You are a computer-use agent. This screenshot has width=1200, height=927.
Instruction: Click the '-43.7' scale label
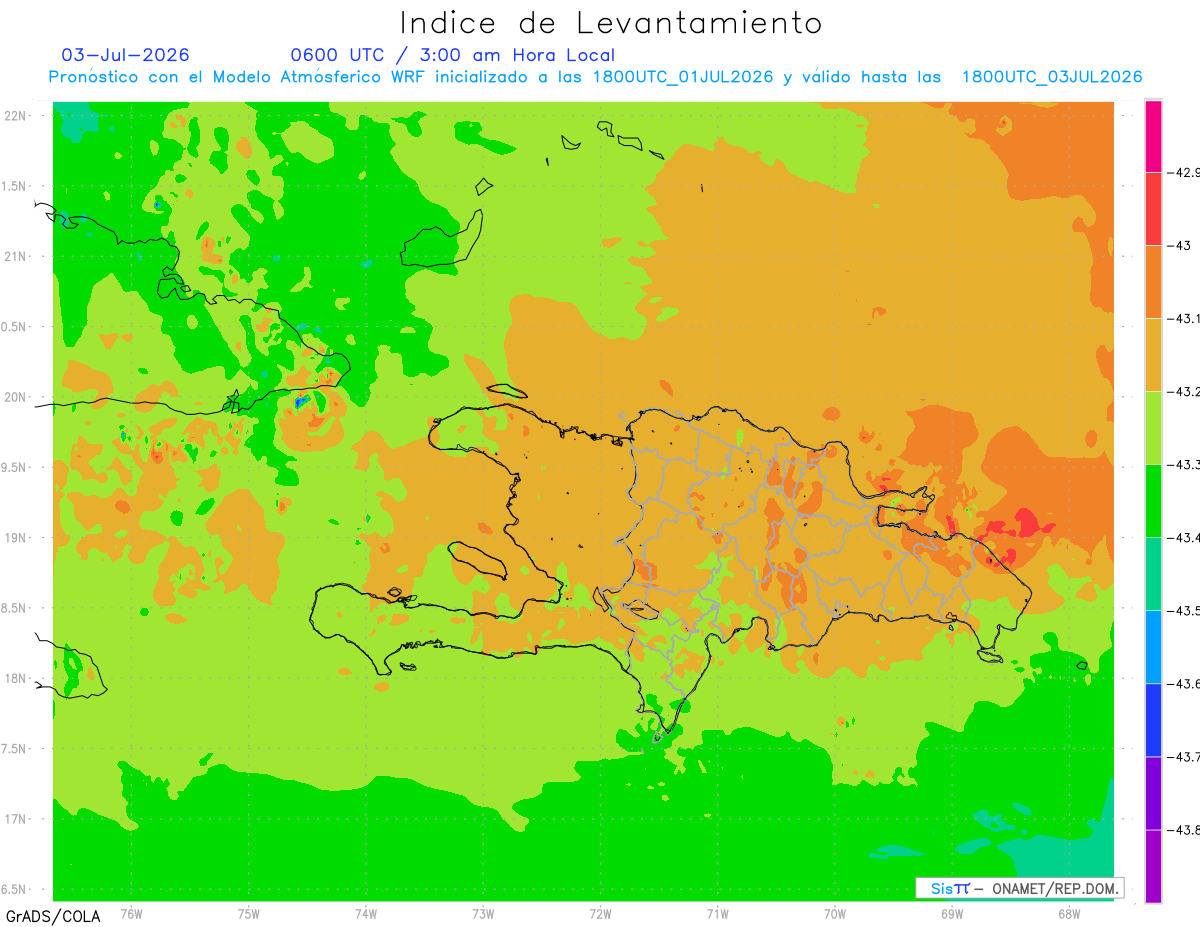[1182, 756]
